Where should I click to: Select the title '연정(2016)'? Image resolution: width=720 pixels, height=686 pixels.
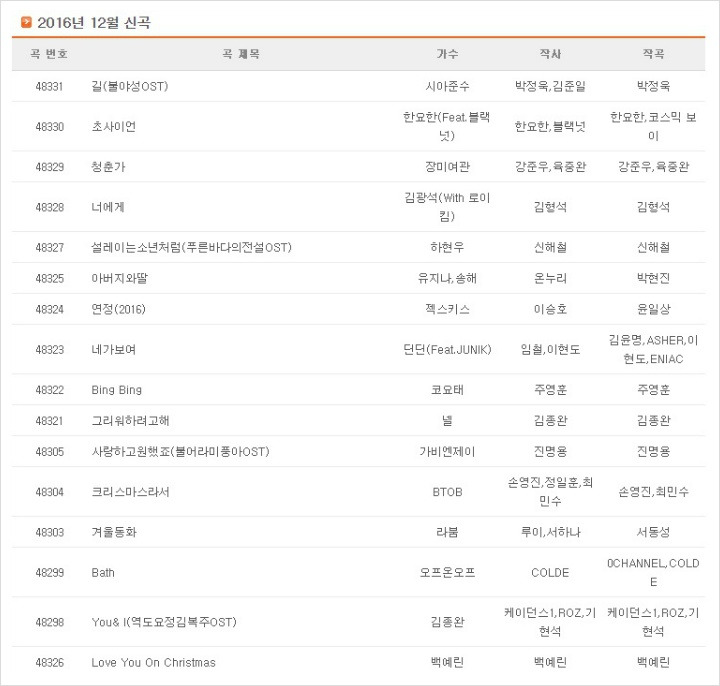tap(118, 309)
